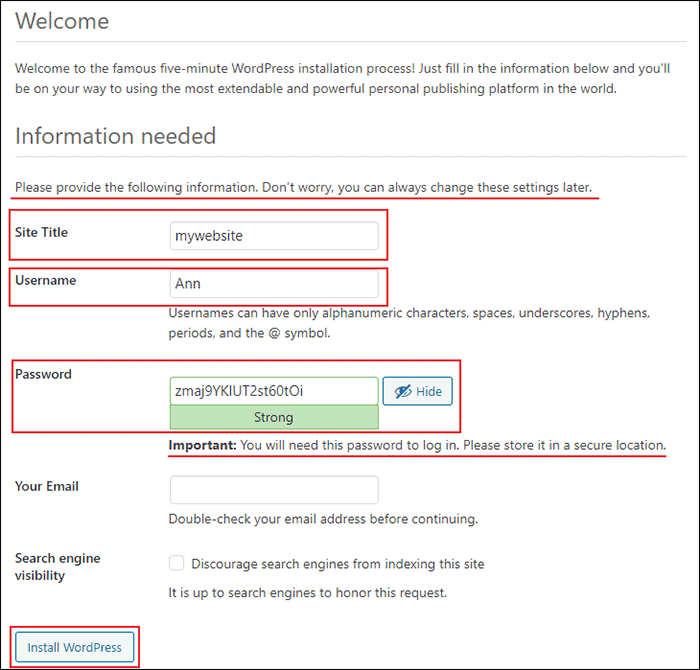This screenshot has width=700, height=670.
Task: Click the Username label
Action: point(46,280)
